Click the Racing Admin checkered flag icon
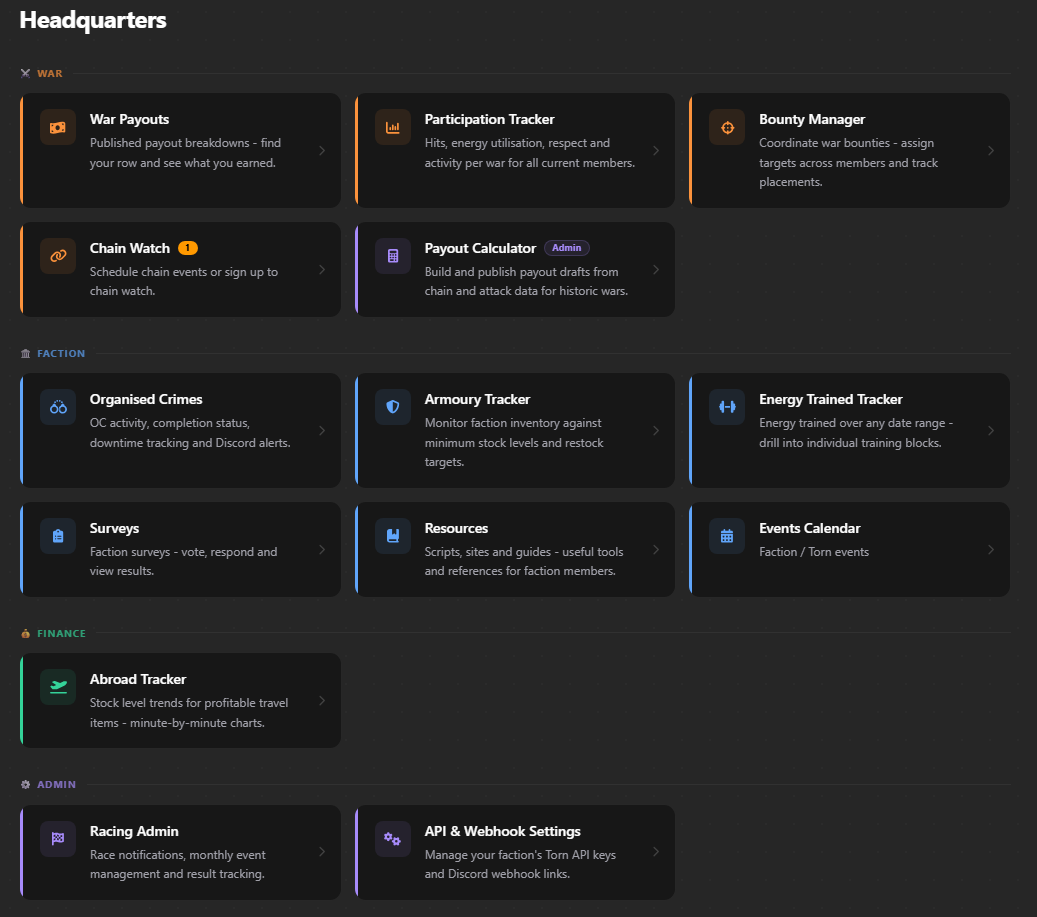This screenshot has height=917, width=1037. 58,839
